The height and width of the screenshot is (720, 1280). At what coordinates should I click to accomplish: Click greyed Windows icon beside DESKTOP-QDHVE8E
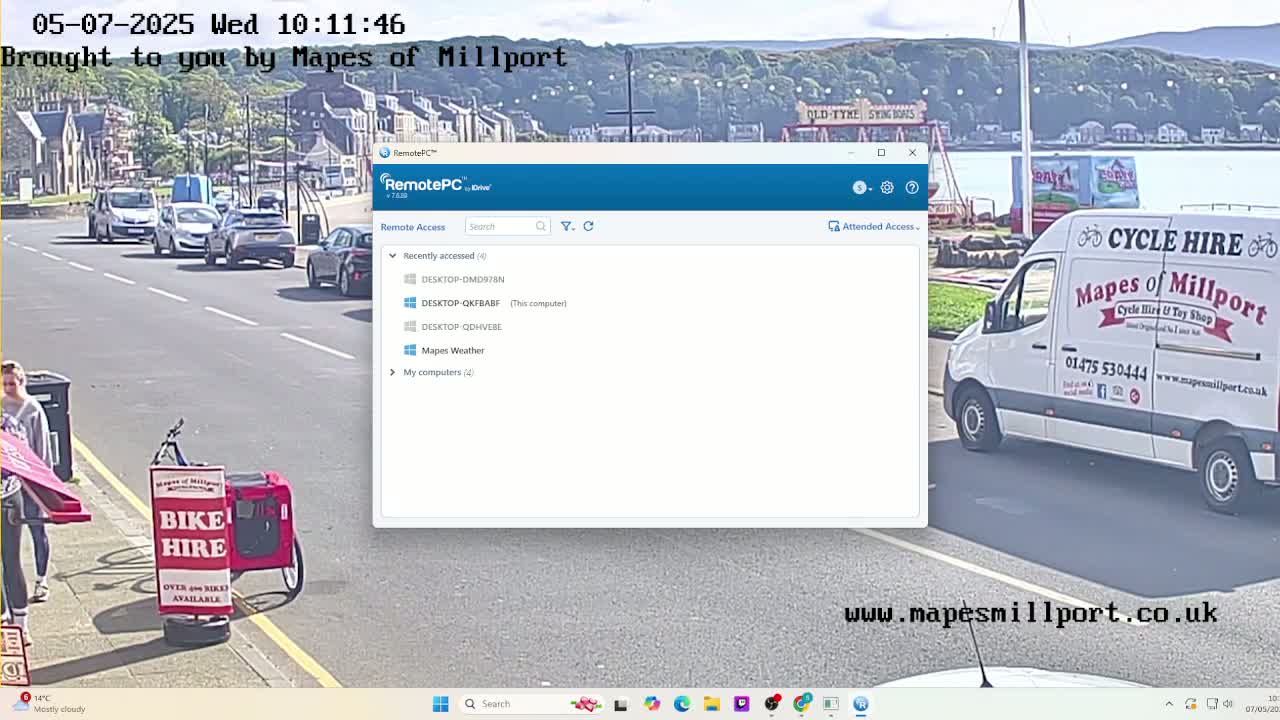point(410,327)
